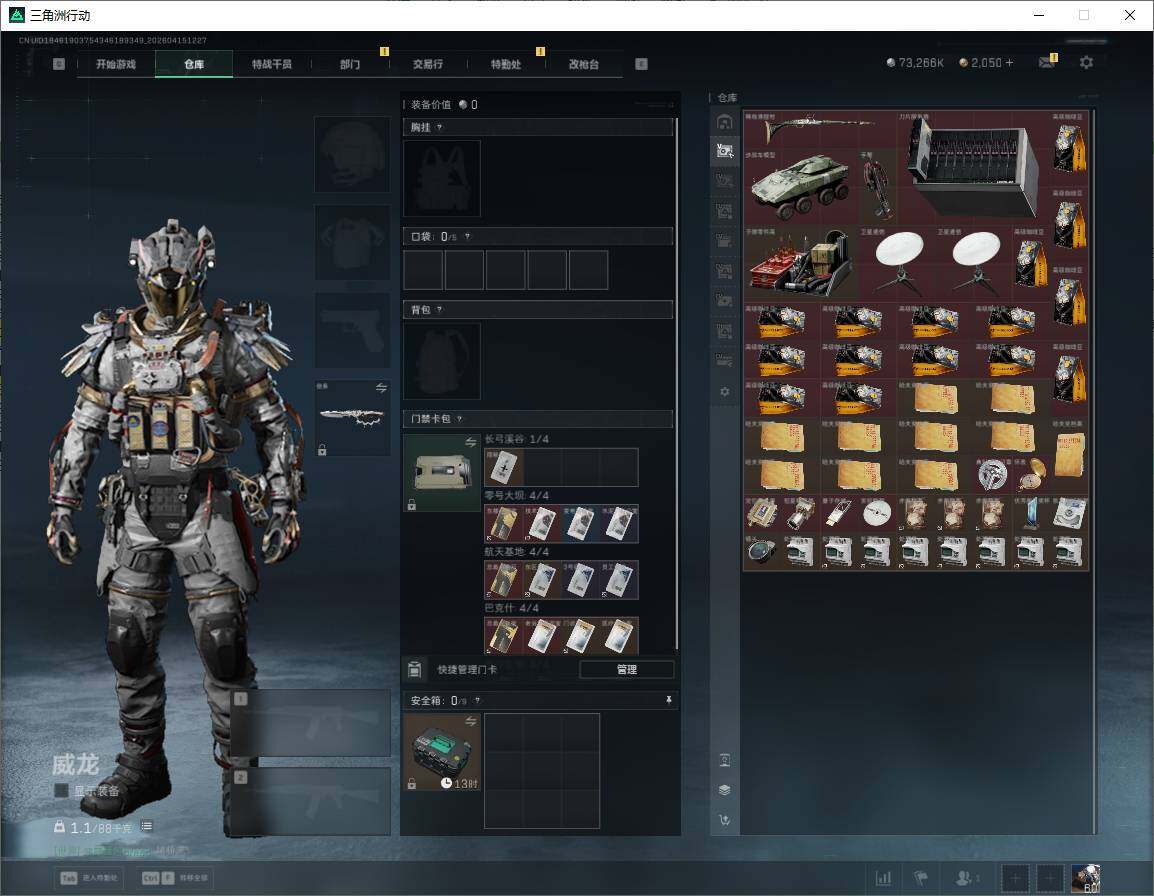Select primary weapon slot 1
Image resolution: width=1154 pixels, height=896 pixels.
point(311,722)
